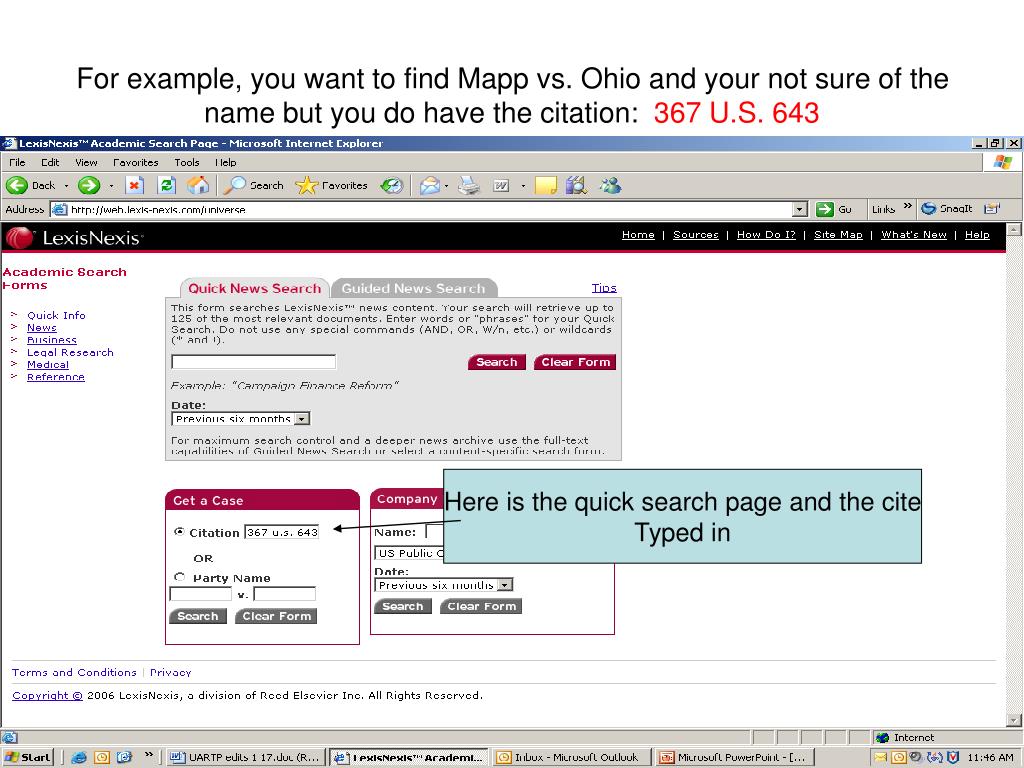Click the Privacy link

[170, 672]
